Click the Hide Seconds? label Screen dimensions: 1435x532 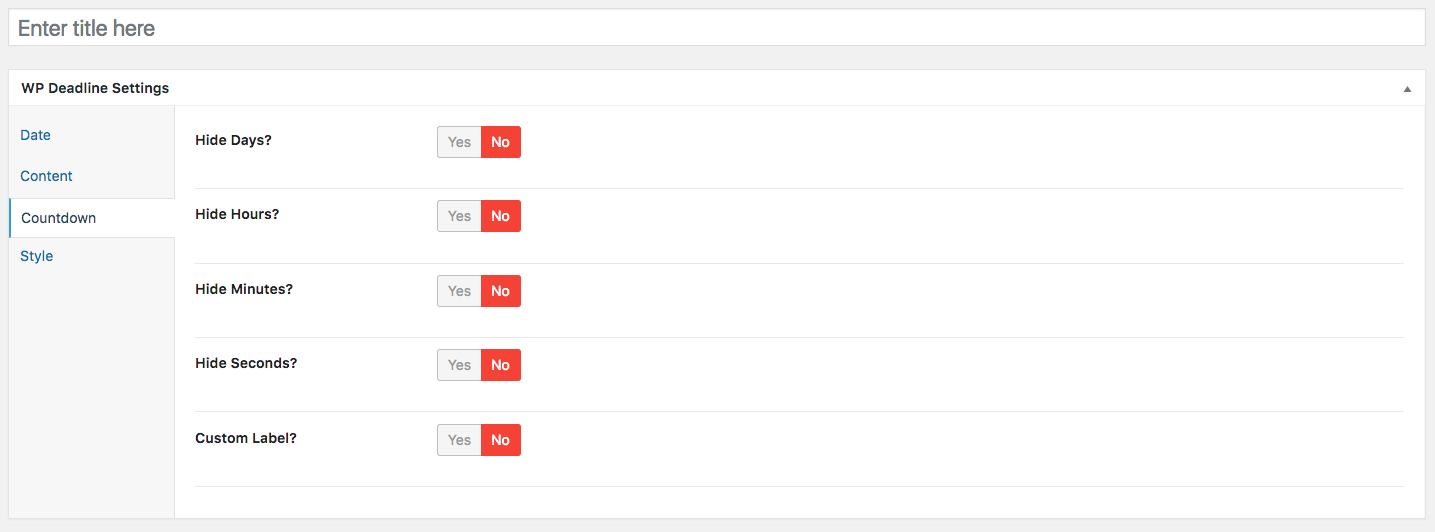coord(246,363)
